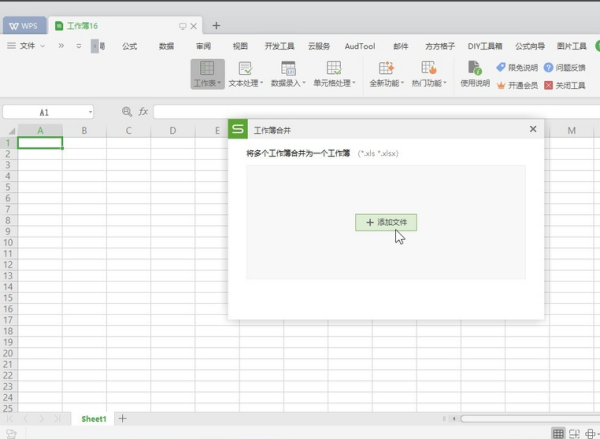This screenshot has height=439, width=600.
Task: Select the Sheet1 tab
Action: 94,418
